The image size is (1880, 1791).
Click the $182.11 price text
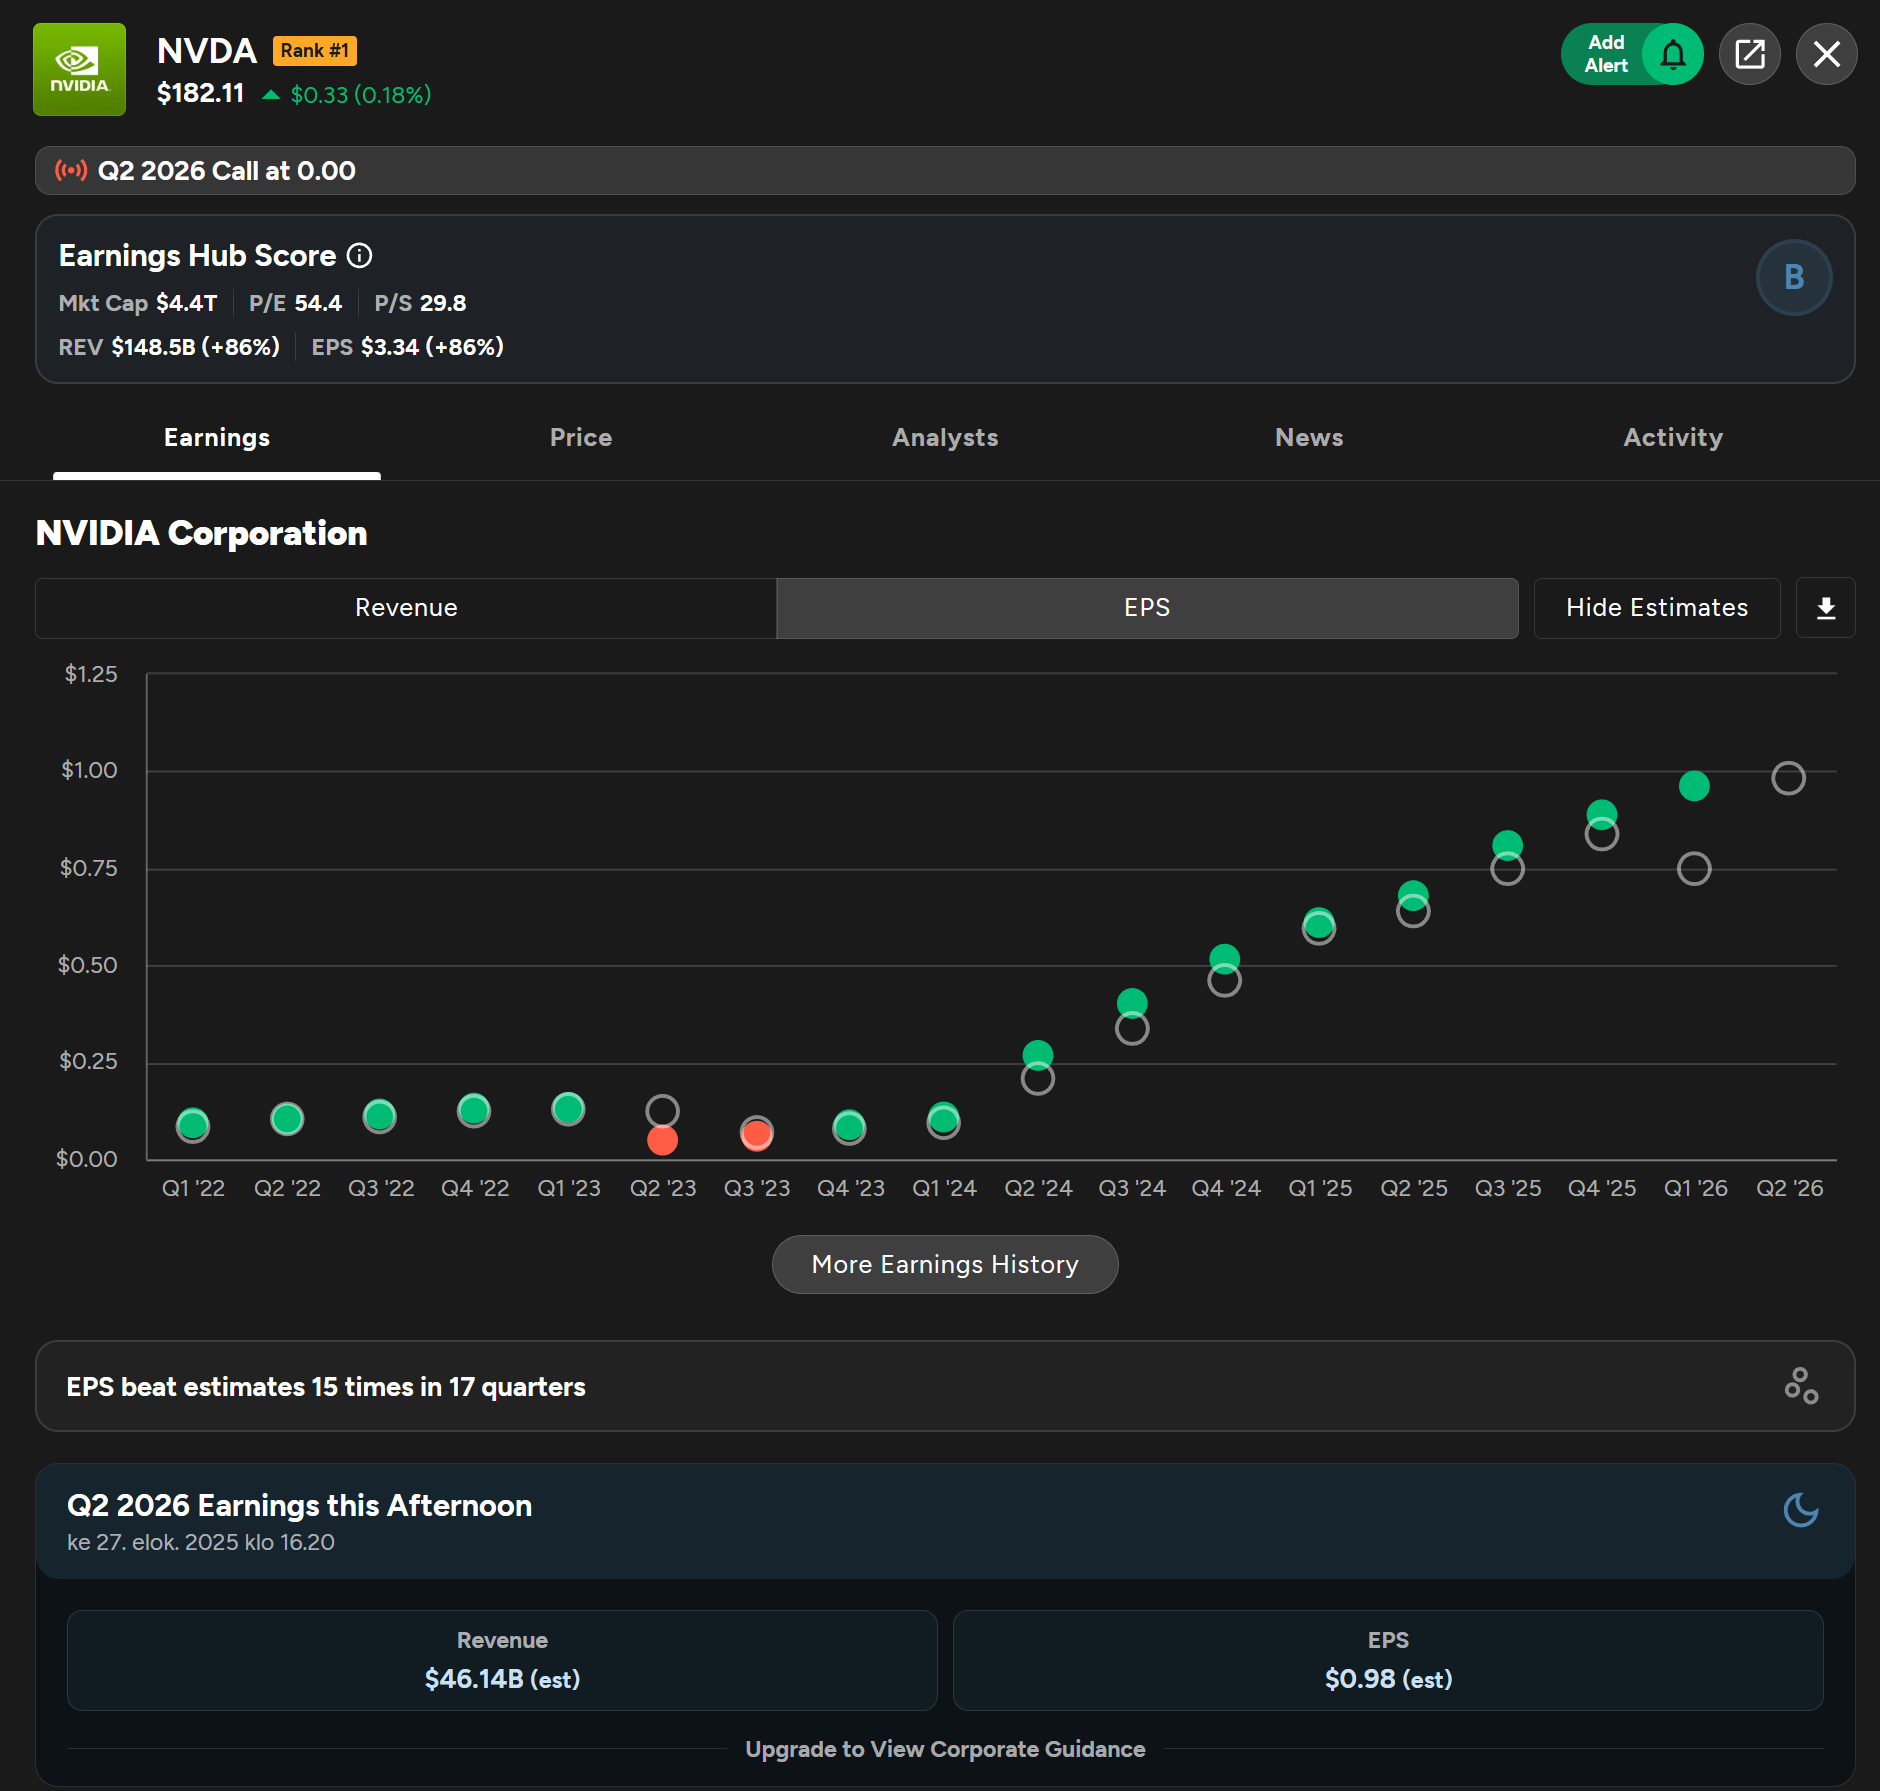200,94
